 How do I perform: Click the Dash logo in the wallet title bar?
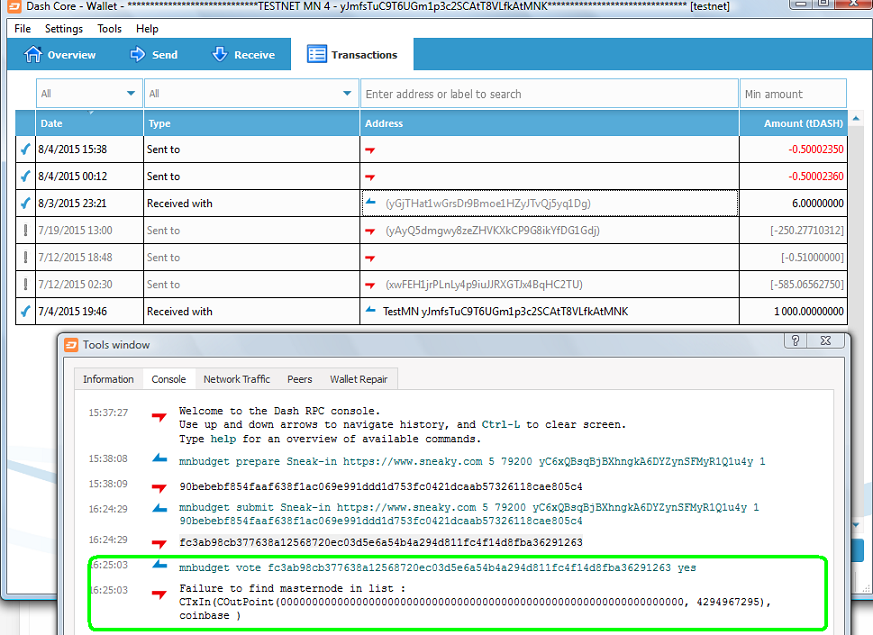click(14, 6)
